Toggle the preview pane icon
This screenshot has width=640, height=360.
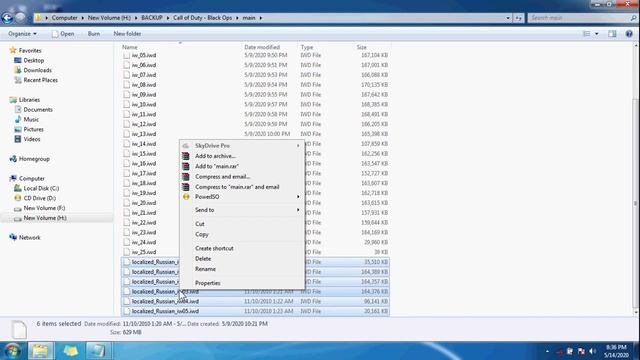[612, 34]
